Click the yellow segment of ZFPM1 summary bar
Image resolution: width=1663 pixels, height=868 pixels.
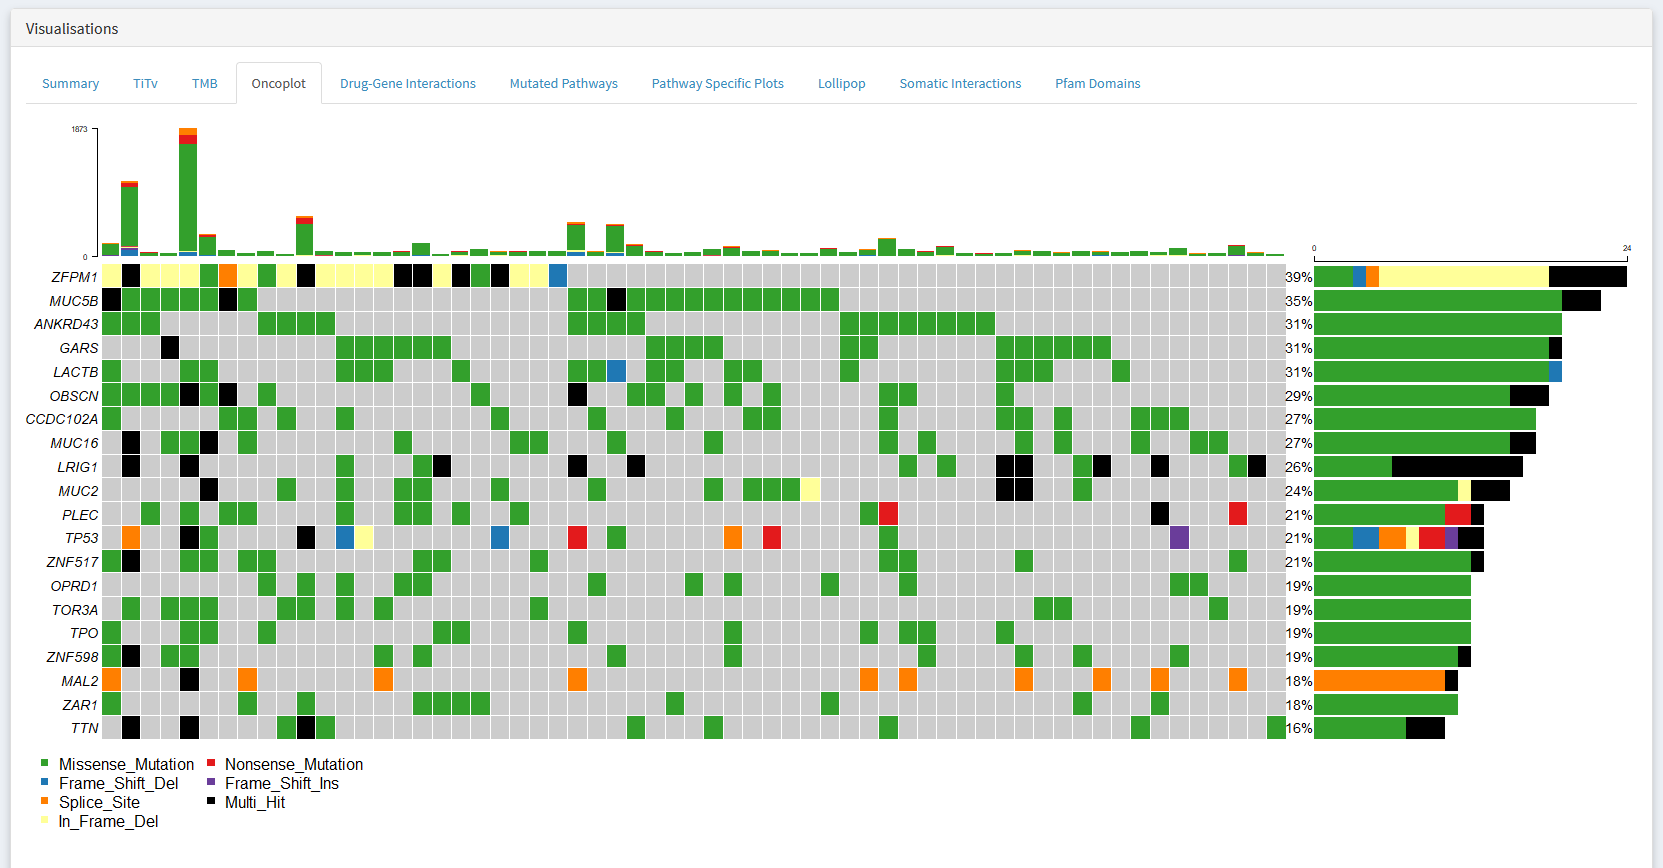1464,277
